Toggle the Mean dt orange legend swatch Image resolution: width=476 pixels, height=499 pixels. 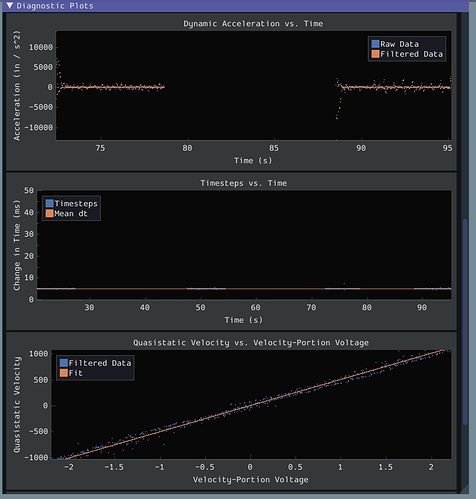[x=50, y=213]
